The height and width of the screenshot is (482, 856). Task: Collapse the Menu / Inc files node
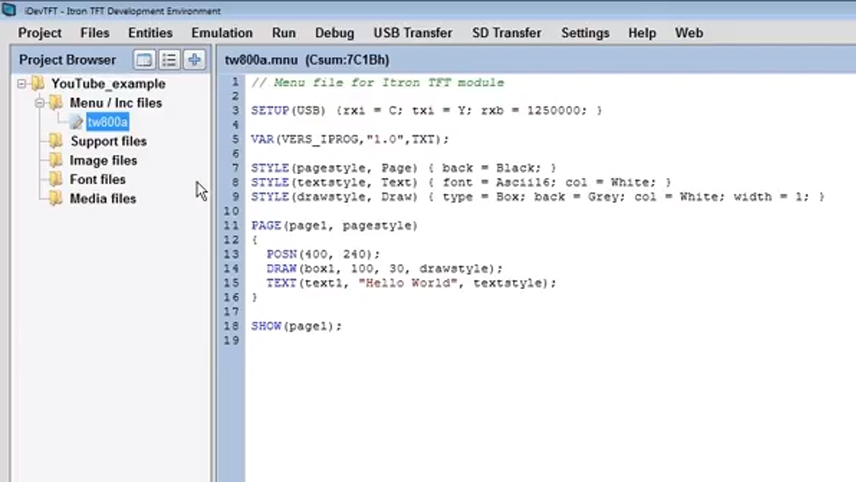pyautogui.click(x=40, y=103)
